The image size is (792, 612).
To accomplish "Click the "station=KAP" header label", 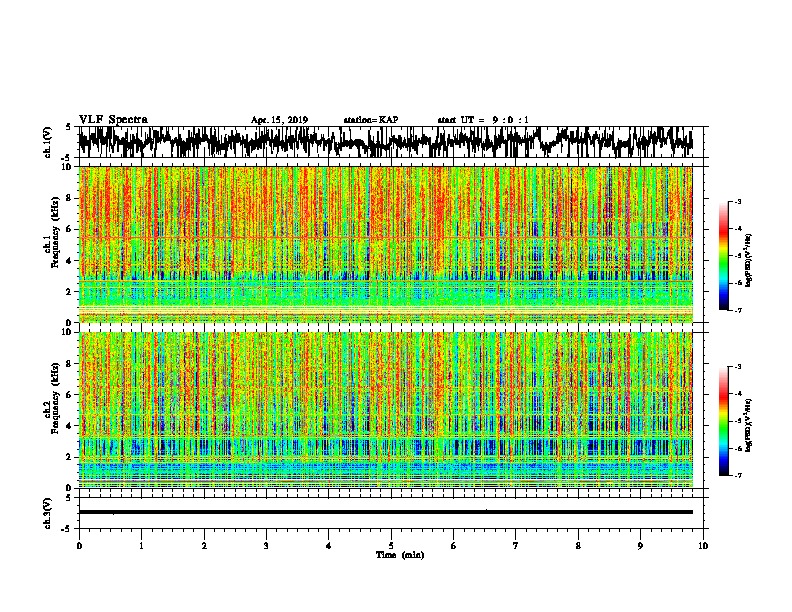I will [x=371, y=120].
